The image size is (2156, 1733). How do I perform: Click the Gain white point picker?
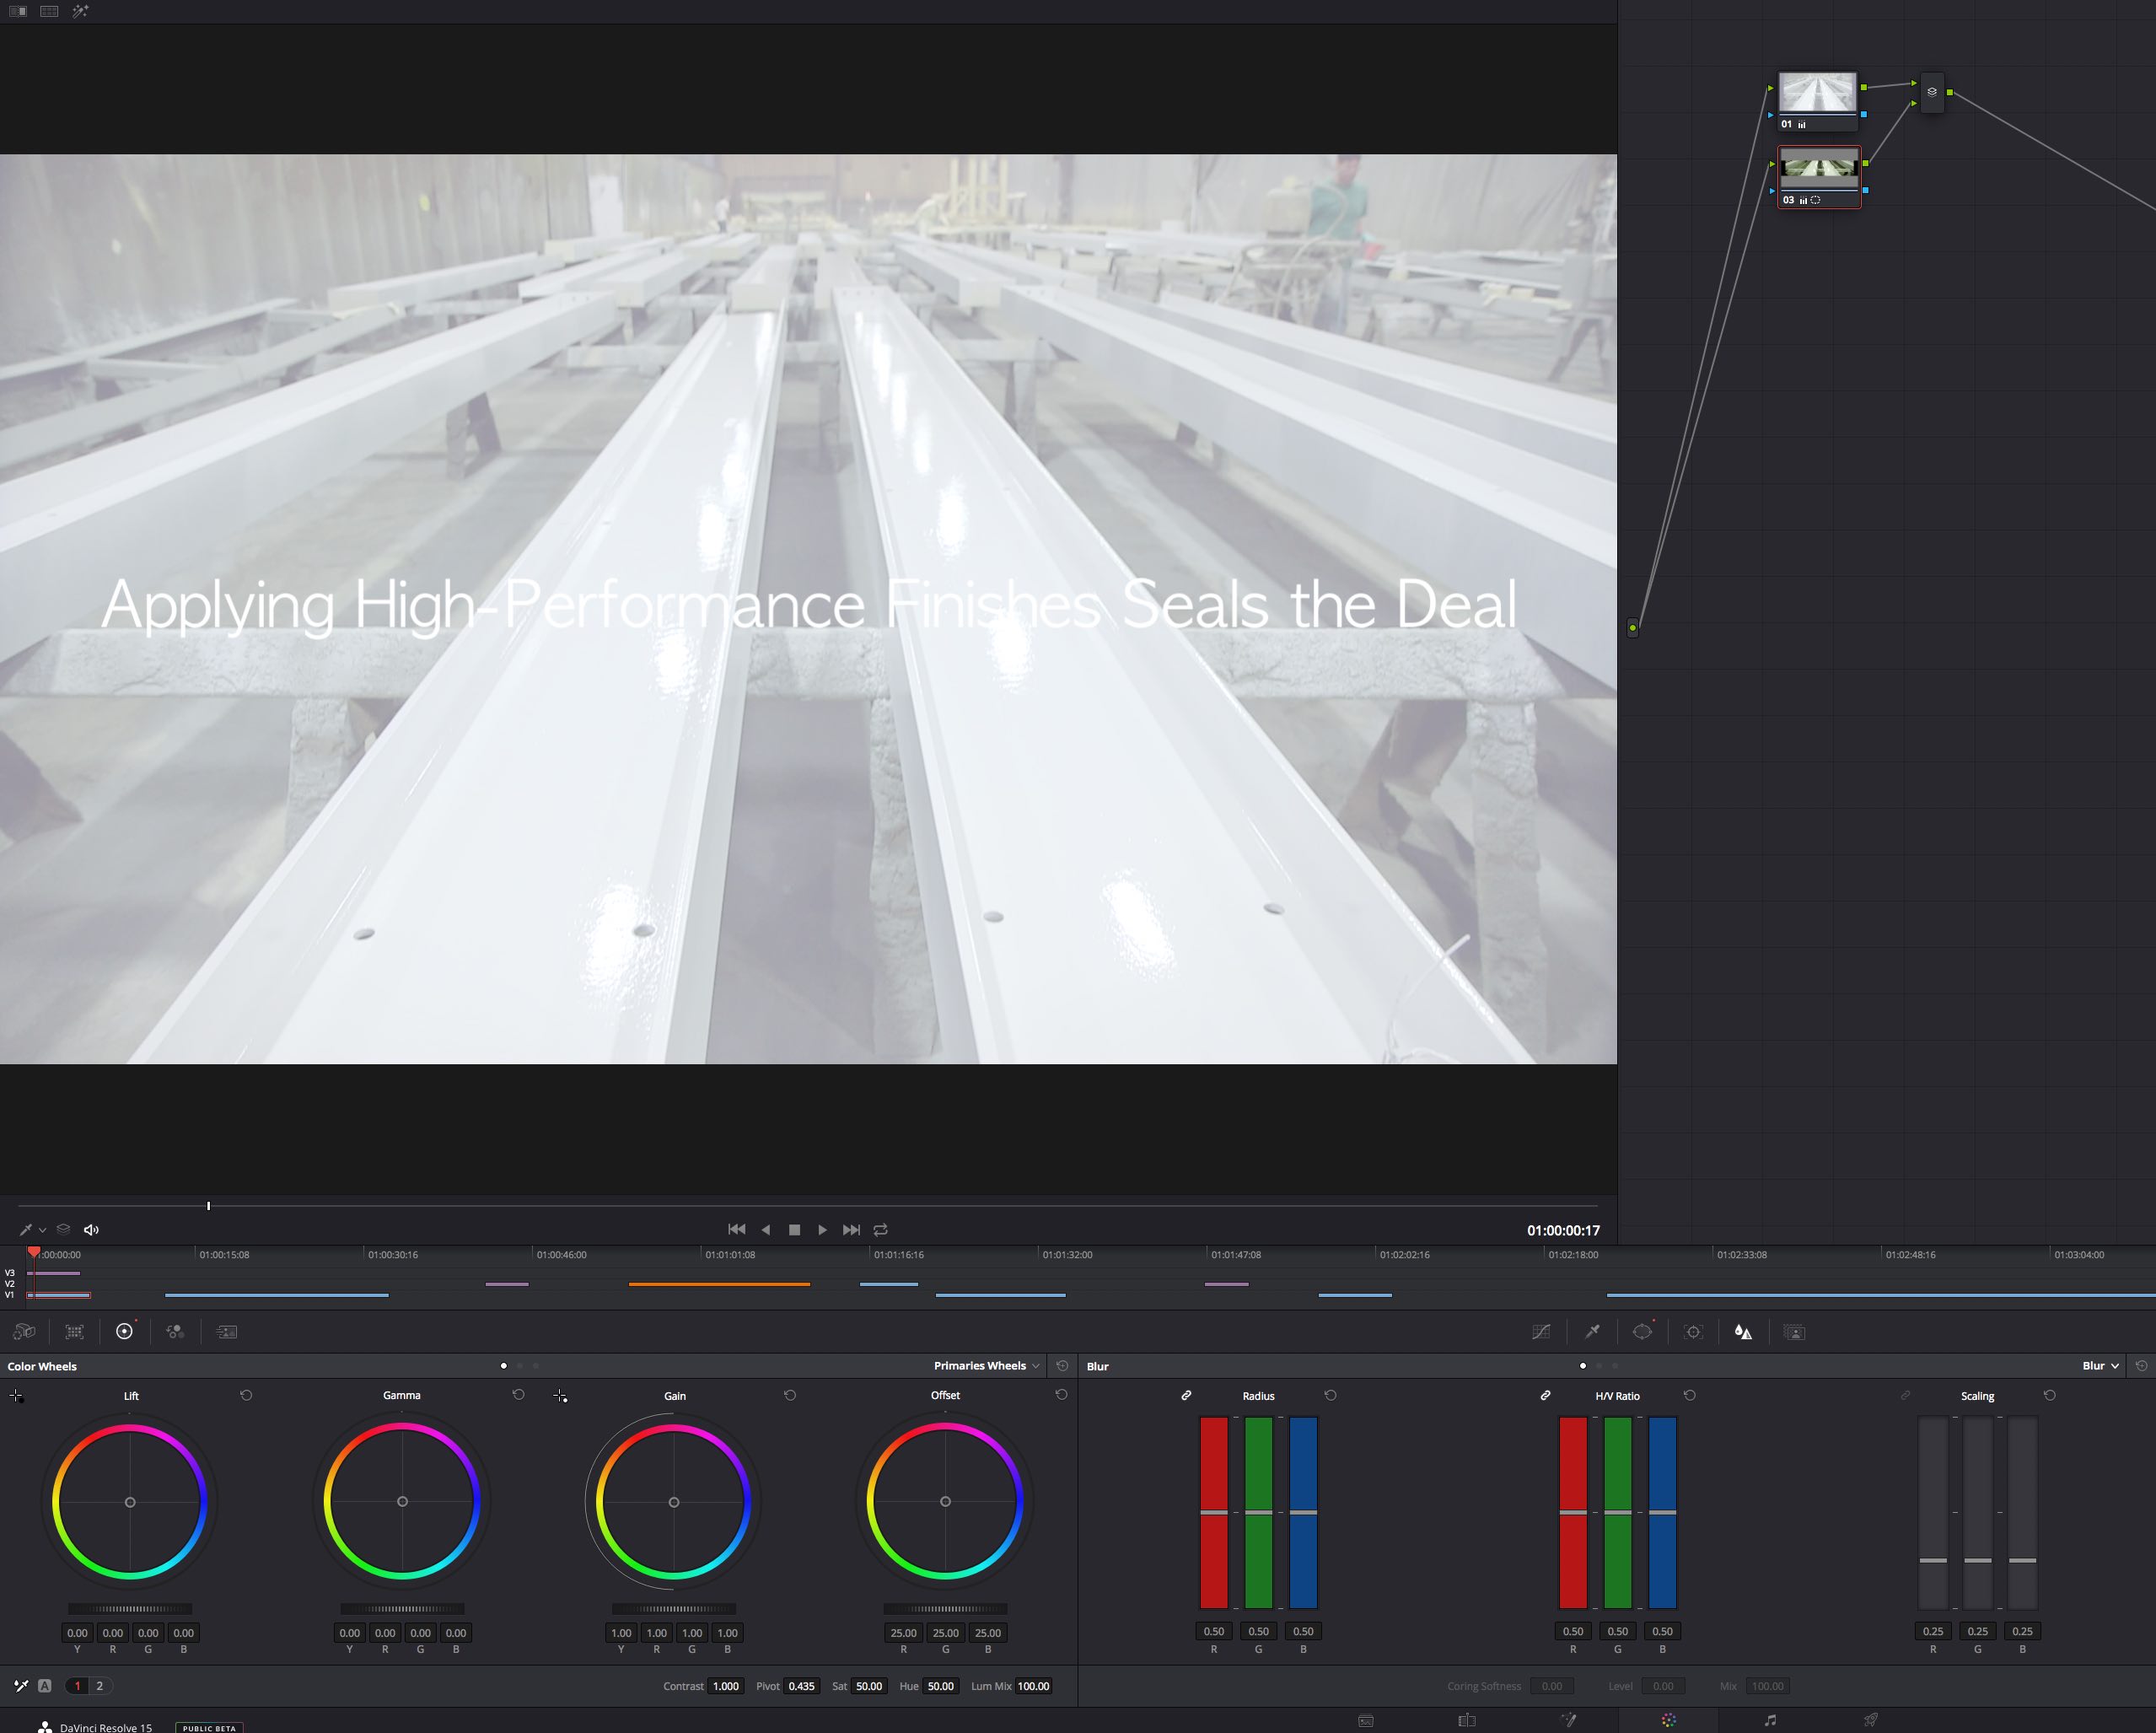(x=560, y=1396)
